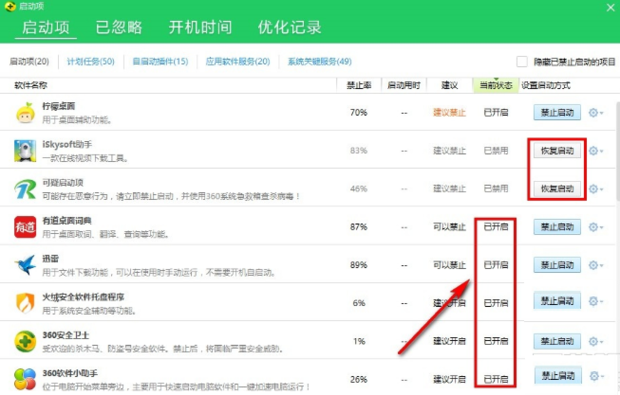The width and height of the screenshot is (620, 395).
Task: Select 应用软件服务(20) sub-tab
Action: point(238,62)
